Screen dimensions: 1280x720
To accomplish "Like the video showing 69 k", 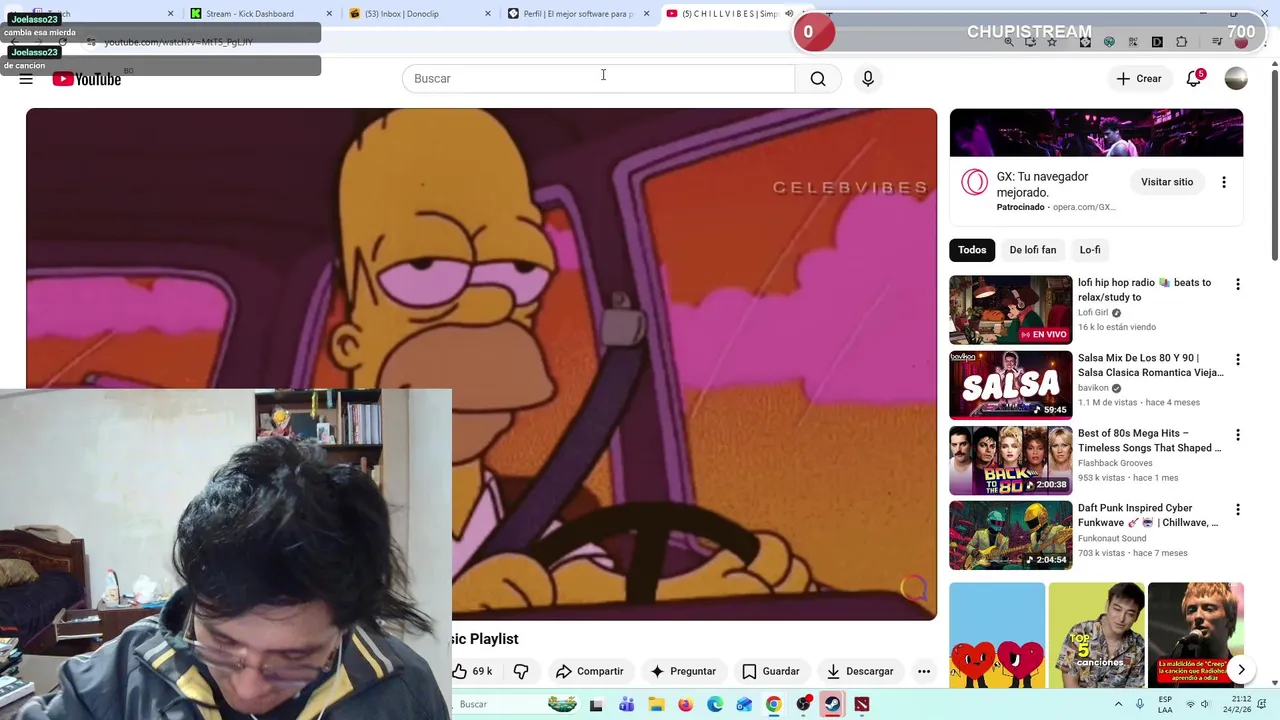I will (473, 671).
